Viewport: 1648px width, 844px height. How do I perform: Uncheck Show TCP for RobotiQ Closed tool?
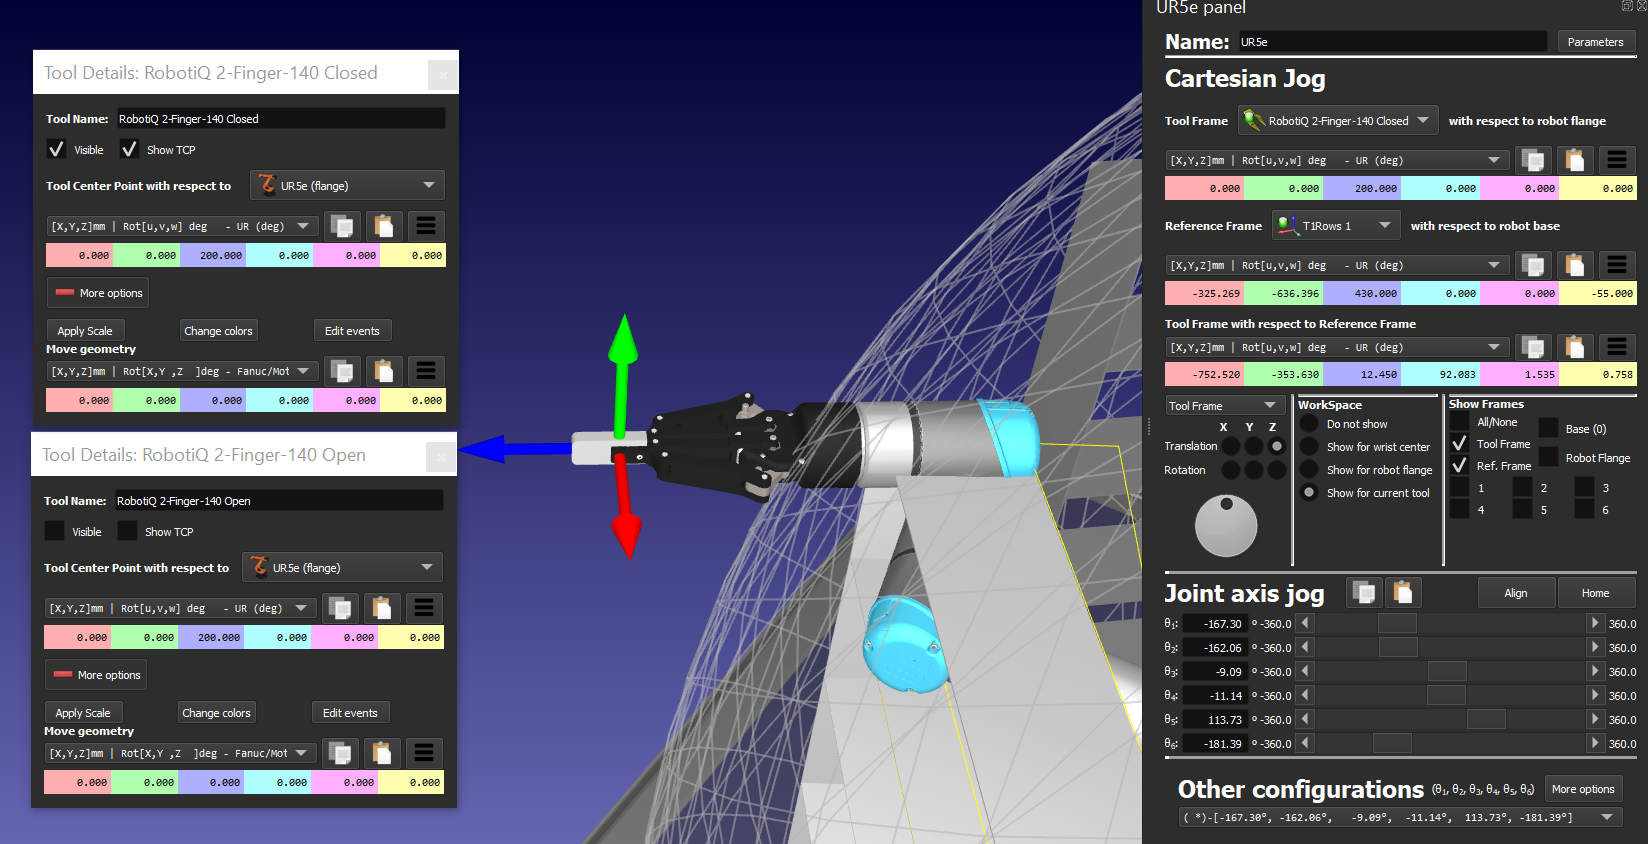[x=129, y=150]
